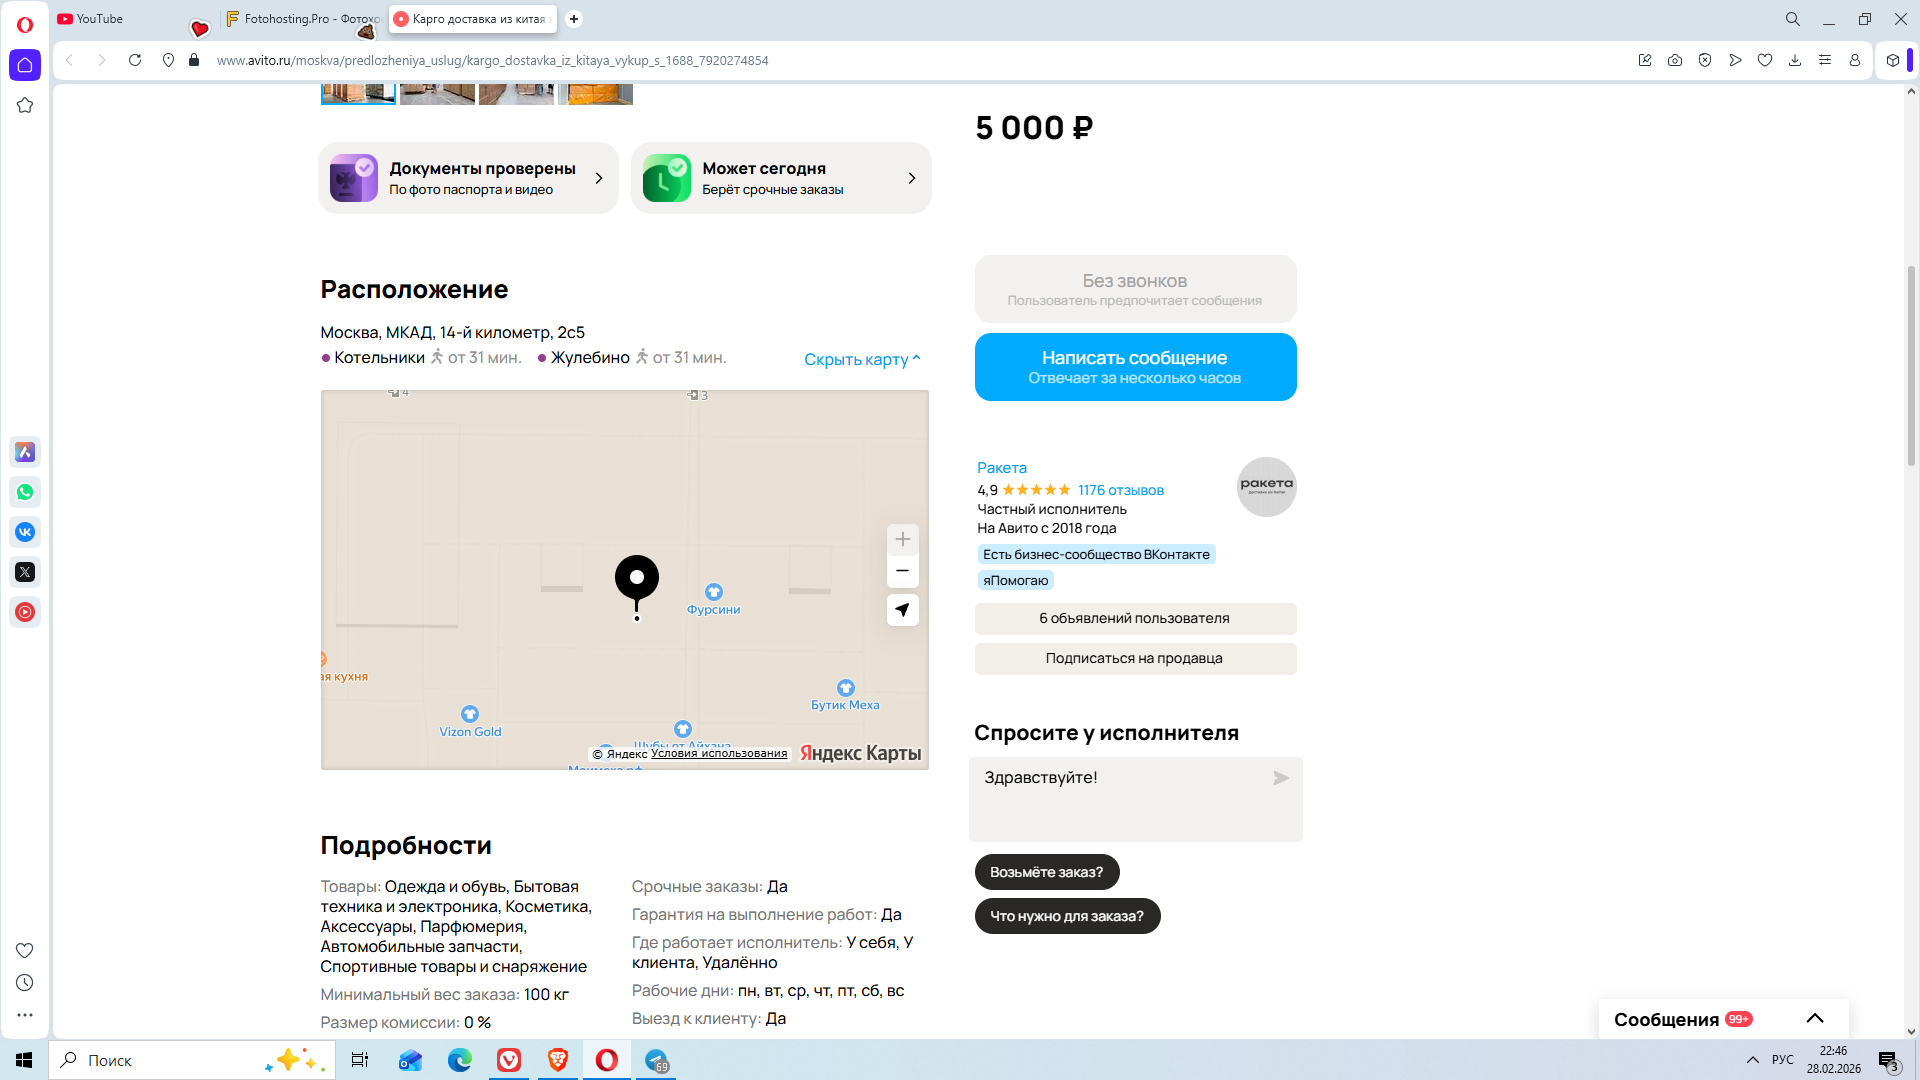This screenshot has height=1080, width=1920.
Task: Click Подписаться на продавца button
Action: pos(1135,658)
